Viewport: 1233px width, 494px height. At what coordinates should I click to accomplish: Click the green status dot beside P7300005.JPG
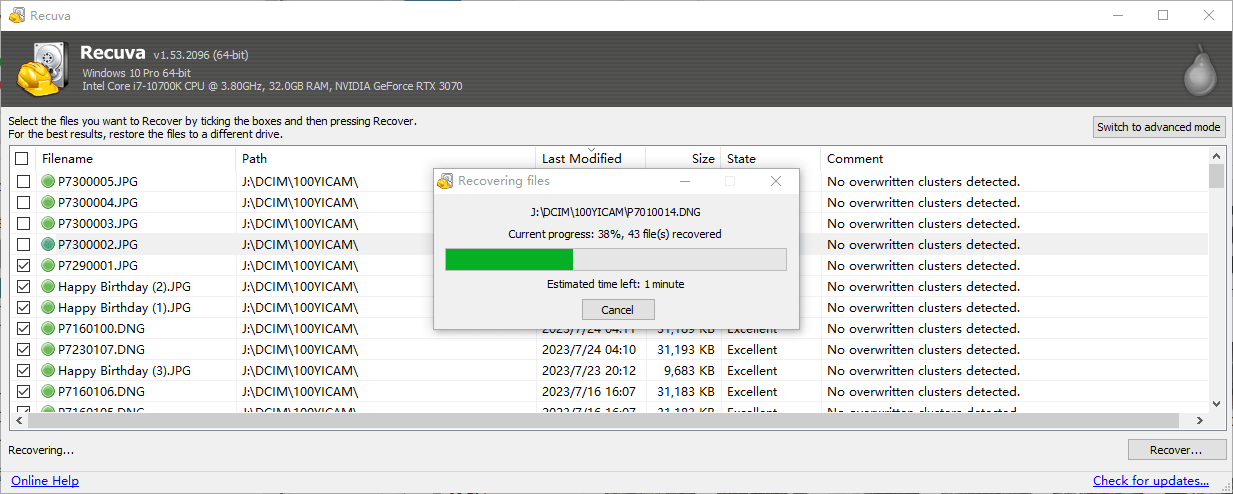48,182
